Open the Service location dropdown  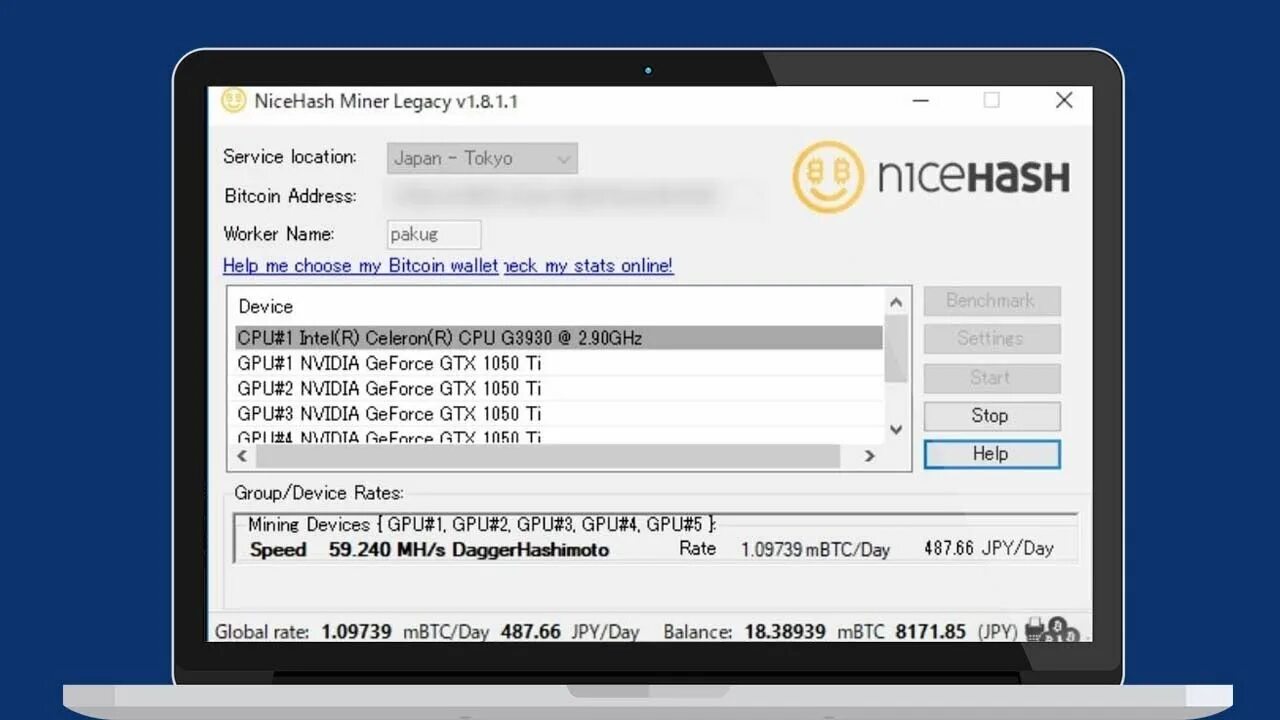click(482, 158)
